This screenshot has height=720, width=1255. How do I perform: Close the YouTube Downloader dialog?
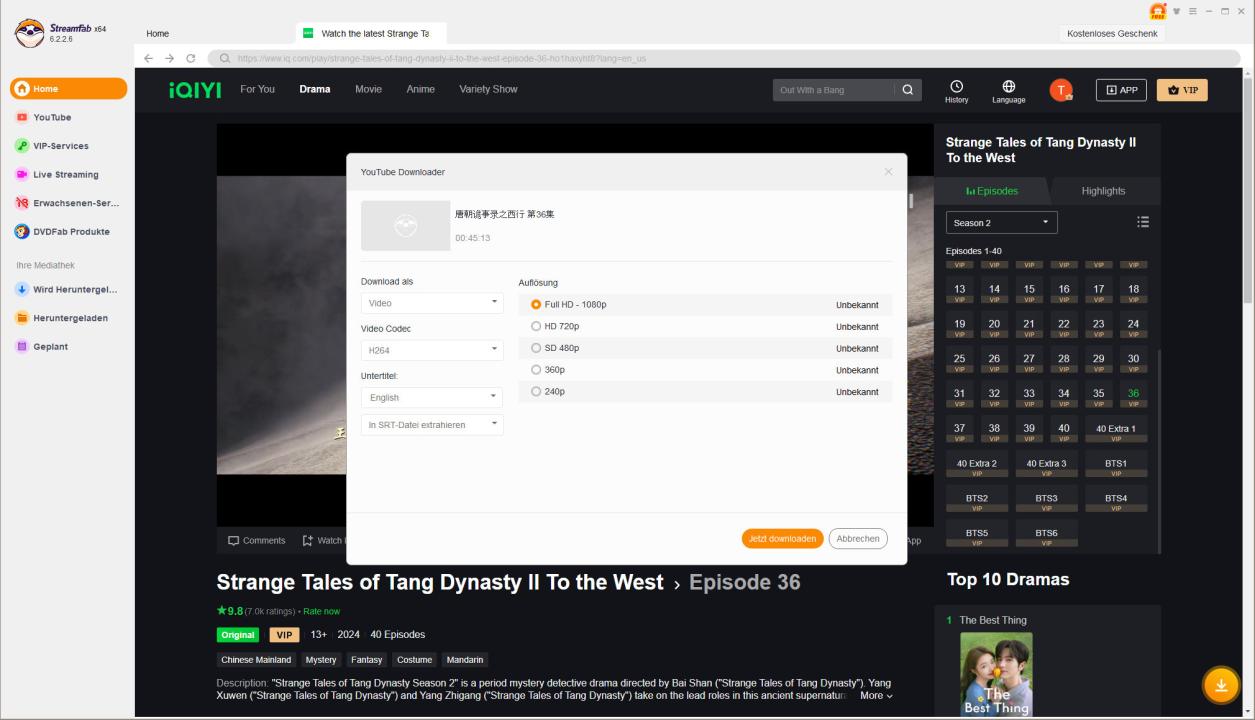coord(888,172)
